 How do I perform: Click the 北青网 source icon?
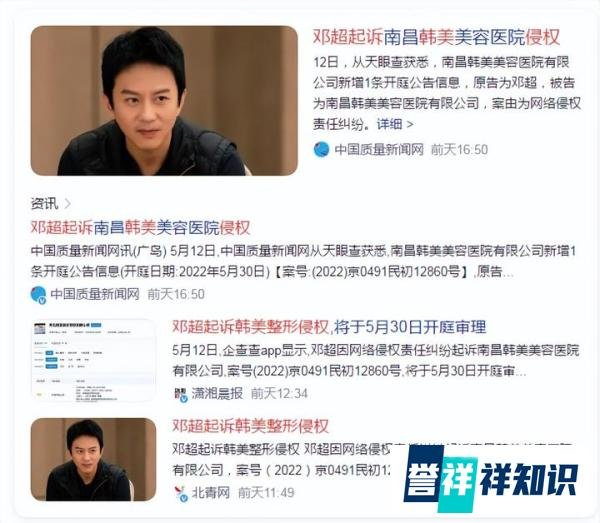(181, 493)
